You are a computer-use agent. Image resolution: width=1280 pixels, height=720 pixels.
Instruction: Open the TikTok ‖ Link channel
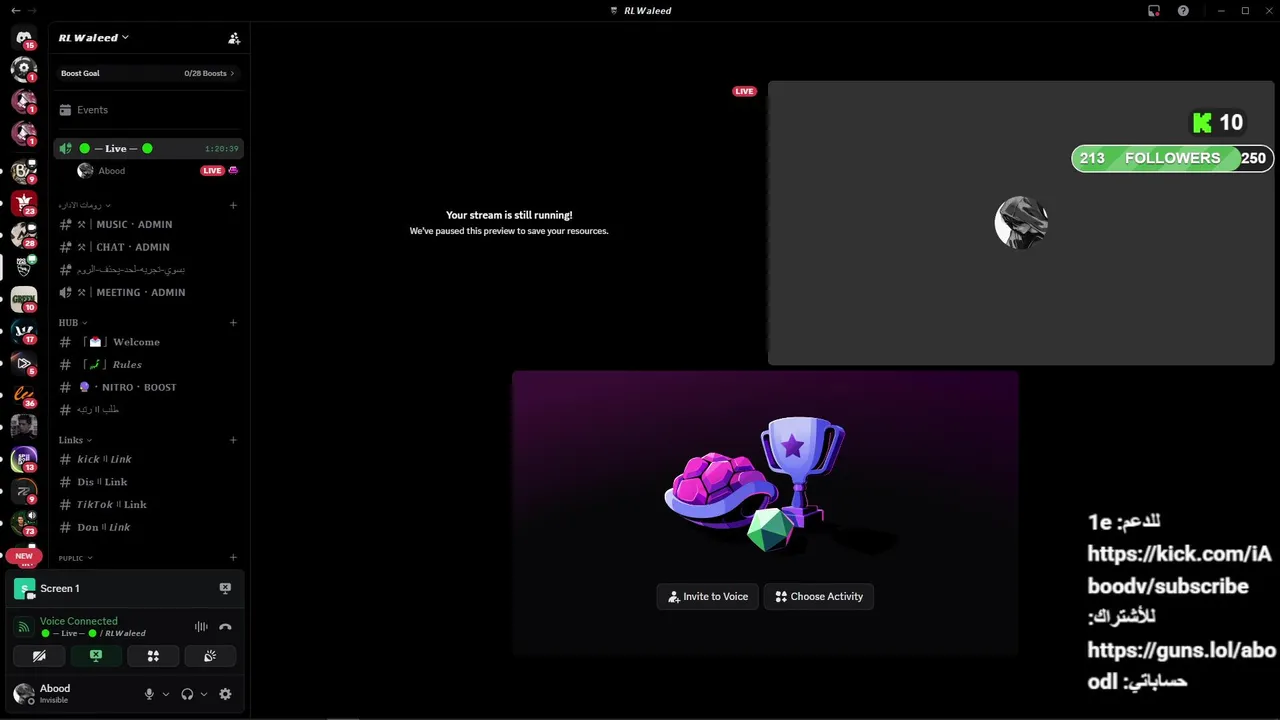click(148, 504)
